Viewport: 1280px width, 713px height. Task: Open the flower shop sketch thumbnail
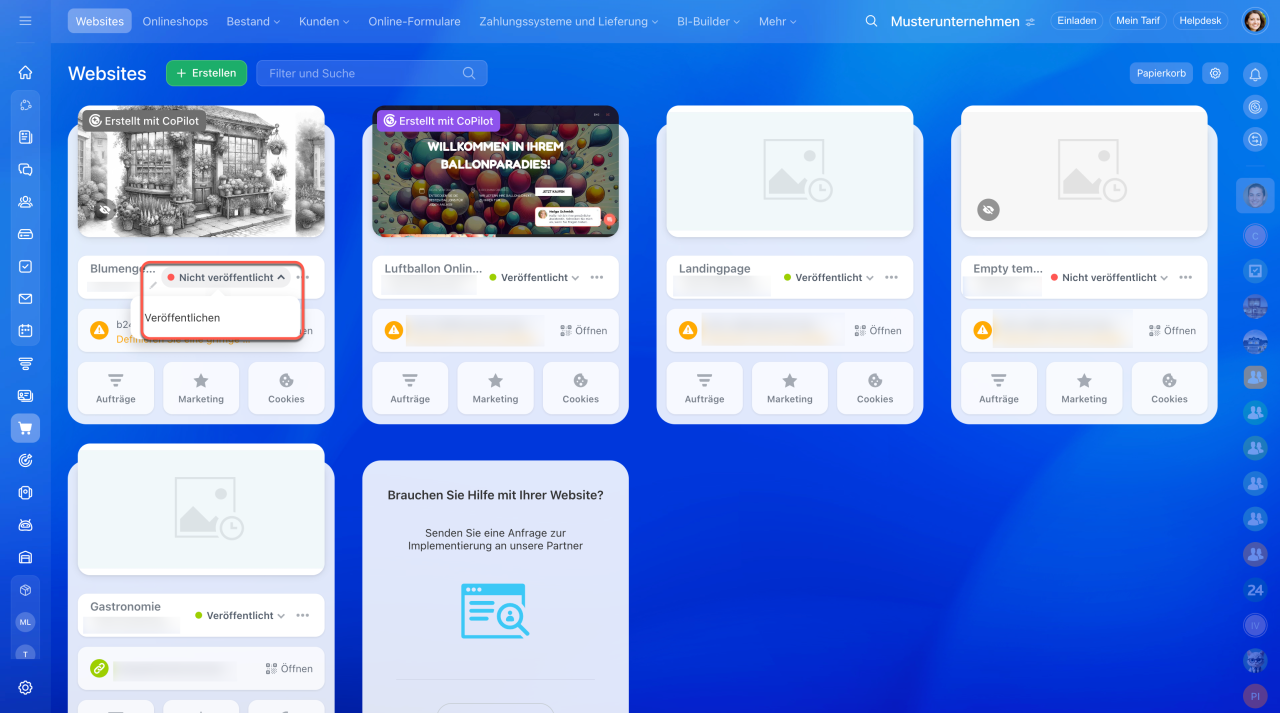(201, 172)
